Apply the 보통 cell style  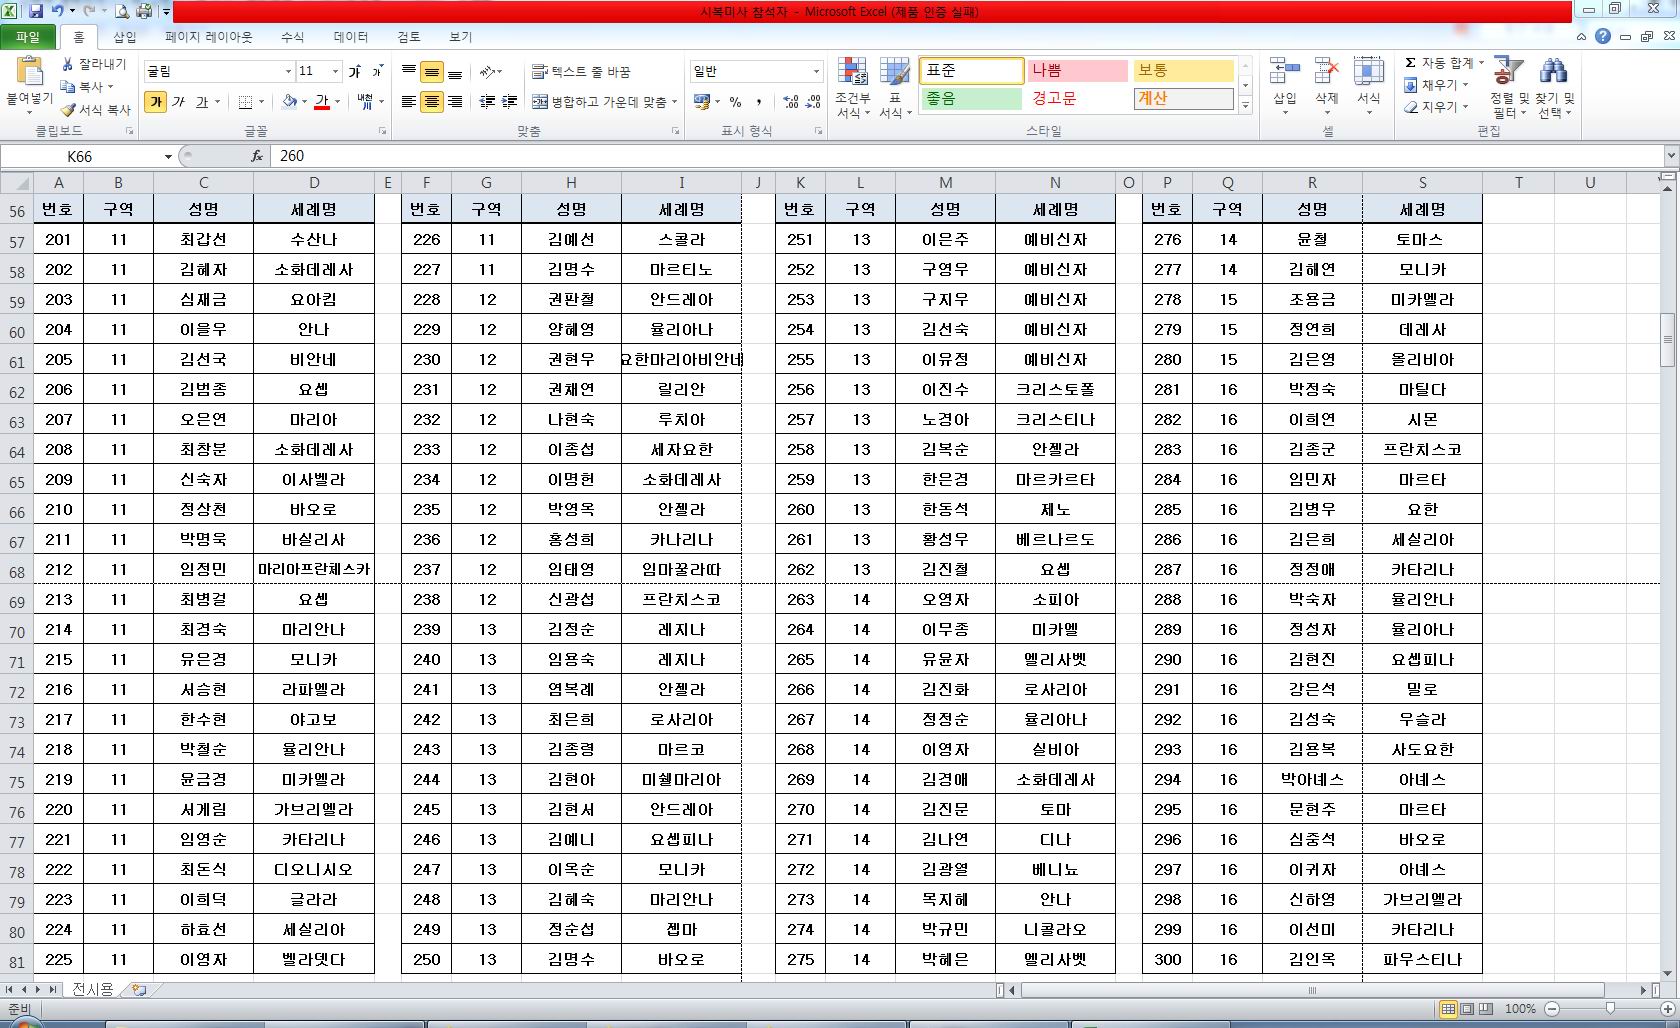[1183, 71]
